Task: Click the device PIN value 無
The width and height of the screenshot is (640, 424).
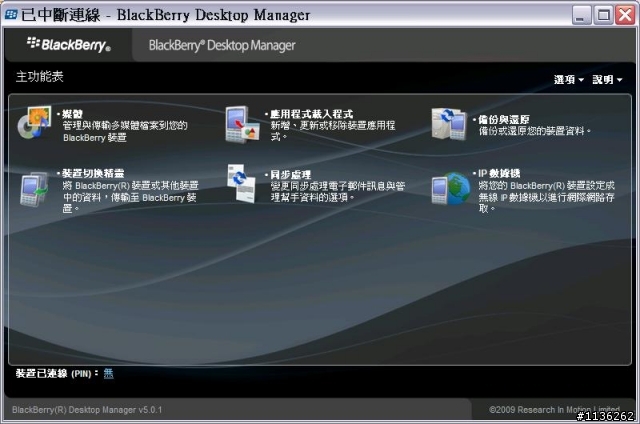Action: 109,373
